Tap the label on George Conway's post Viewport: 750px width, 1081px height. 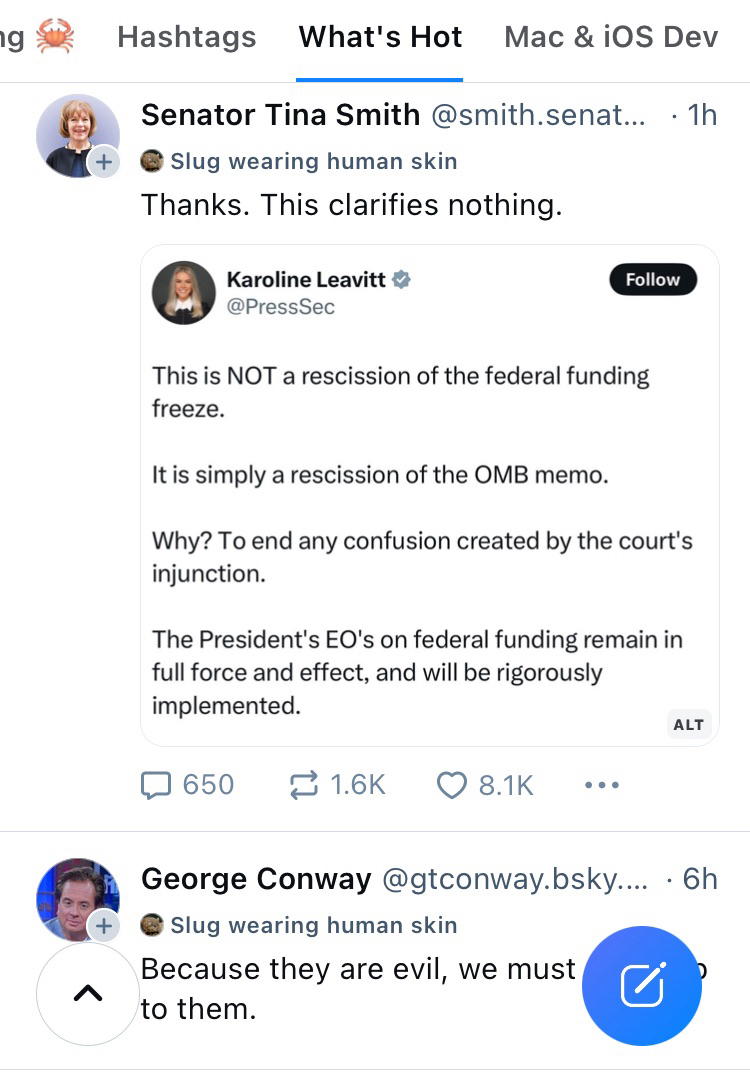tap(300, 925)
